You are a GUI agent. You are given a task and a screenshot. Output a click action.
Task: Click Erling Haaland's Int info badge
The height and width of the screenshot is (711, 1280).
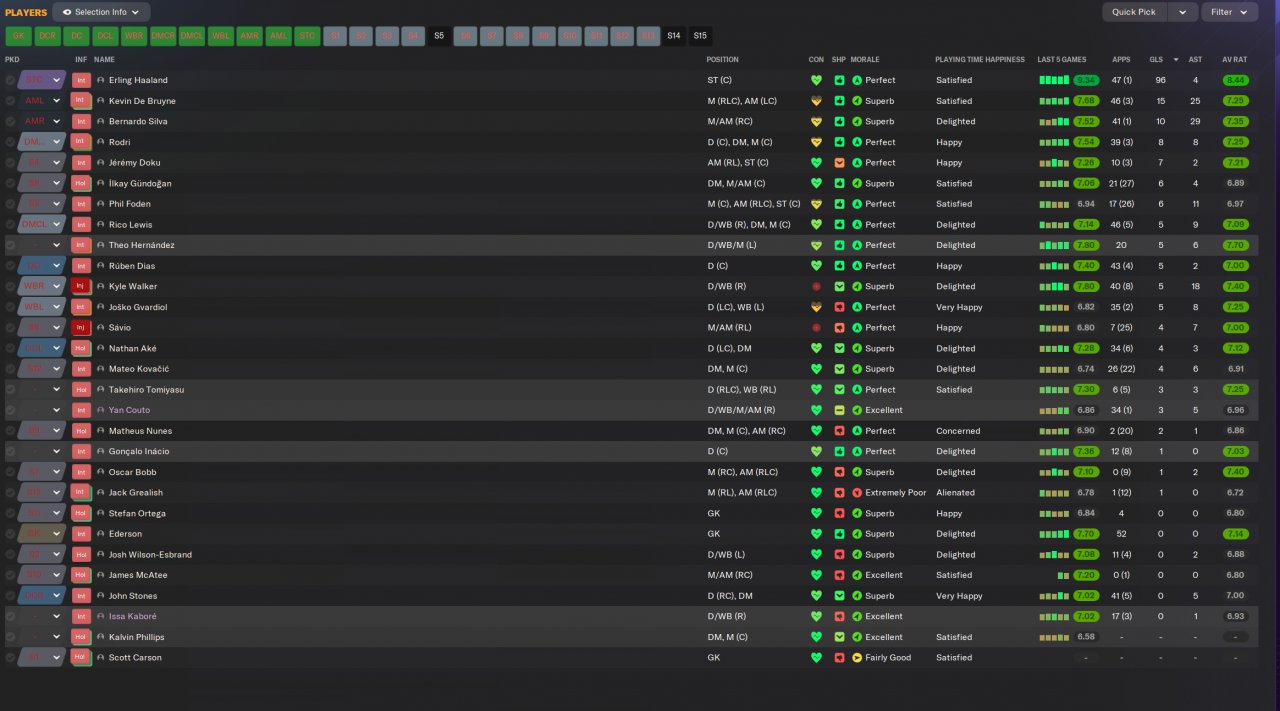click(82, 80)
